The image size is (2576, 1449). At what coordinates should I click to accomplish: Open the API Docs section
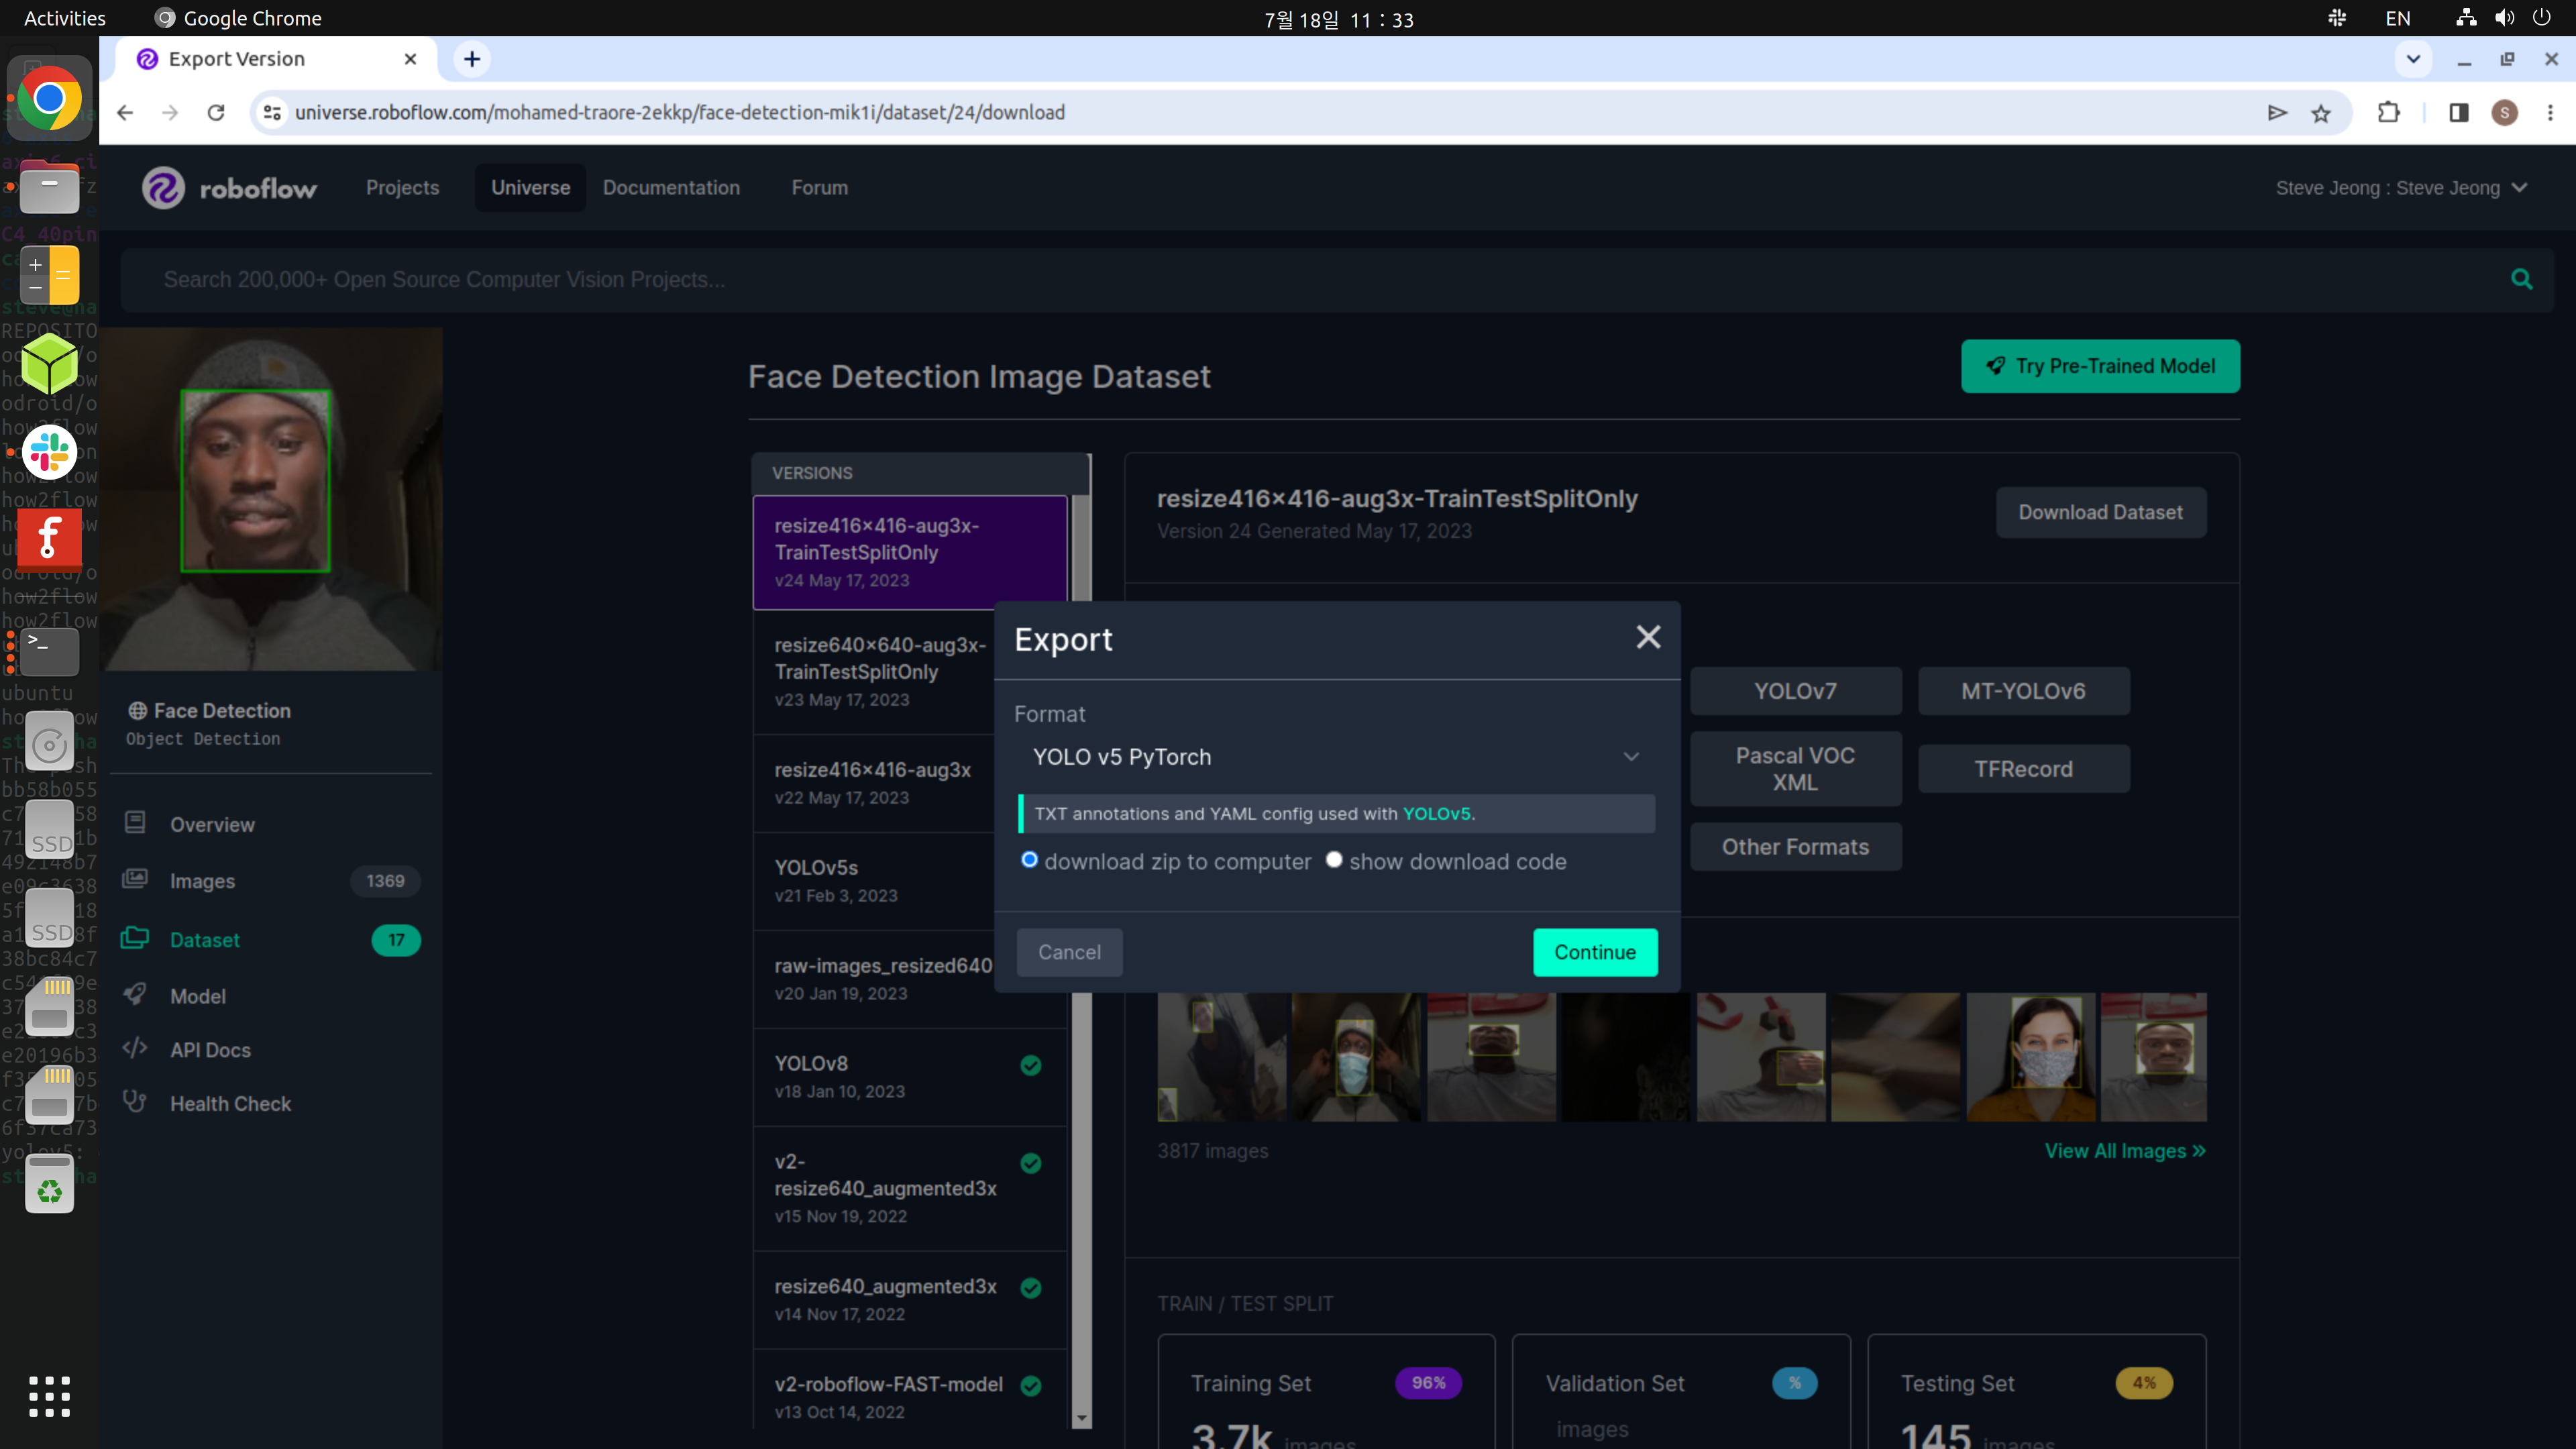[x=210, y=1049]
